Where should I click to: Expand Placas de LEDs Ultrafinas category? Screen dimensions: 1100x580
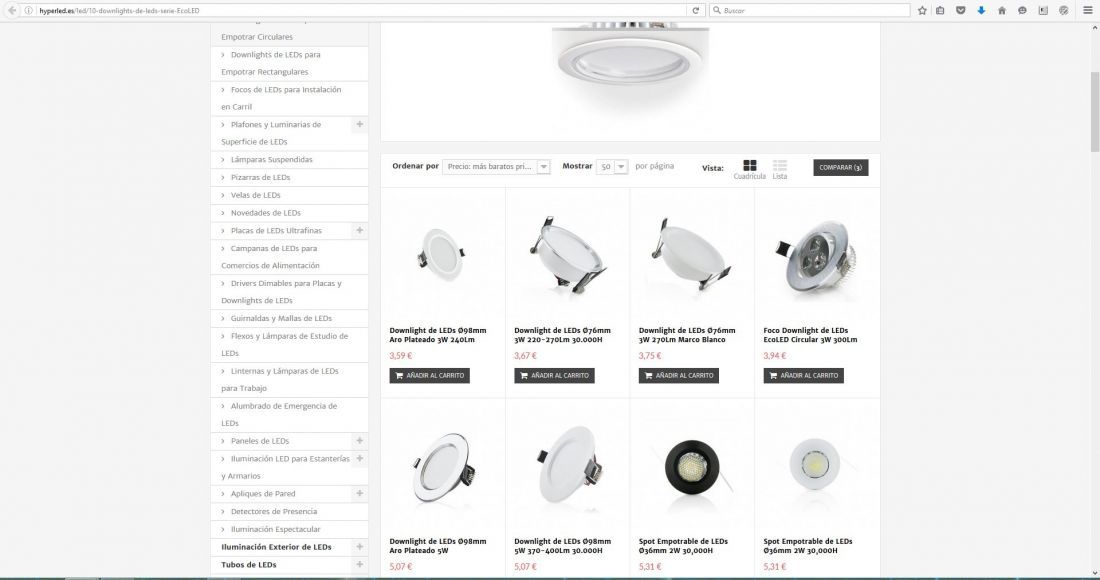[359, 230]
